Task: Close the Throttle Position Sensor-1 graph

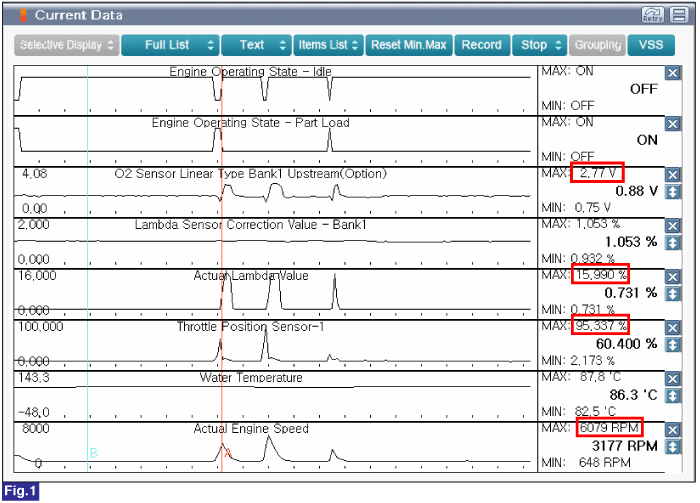Action: pos(673,328)
